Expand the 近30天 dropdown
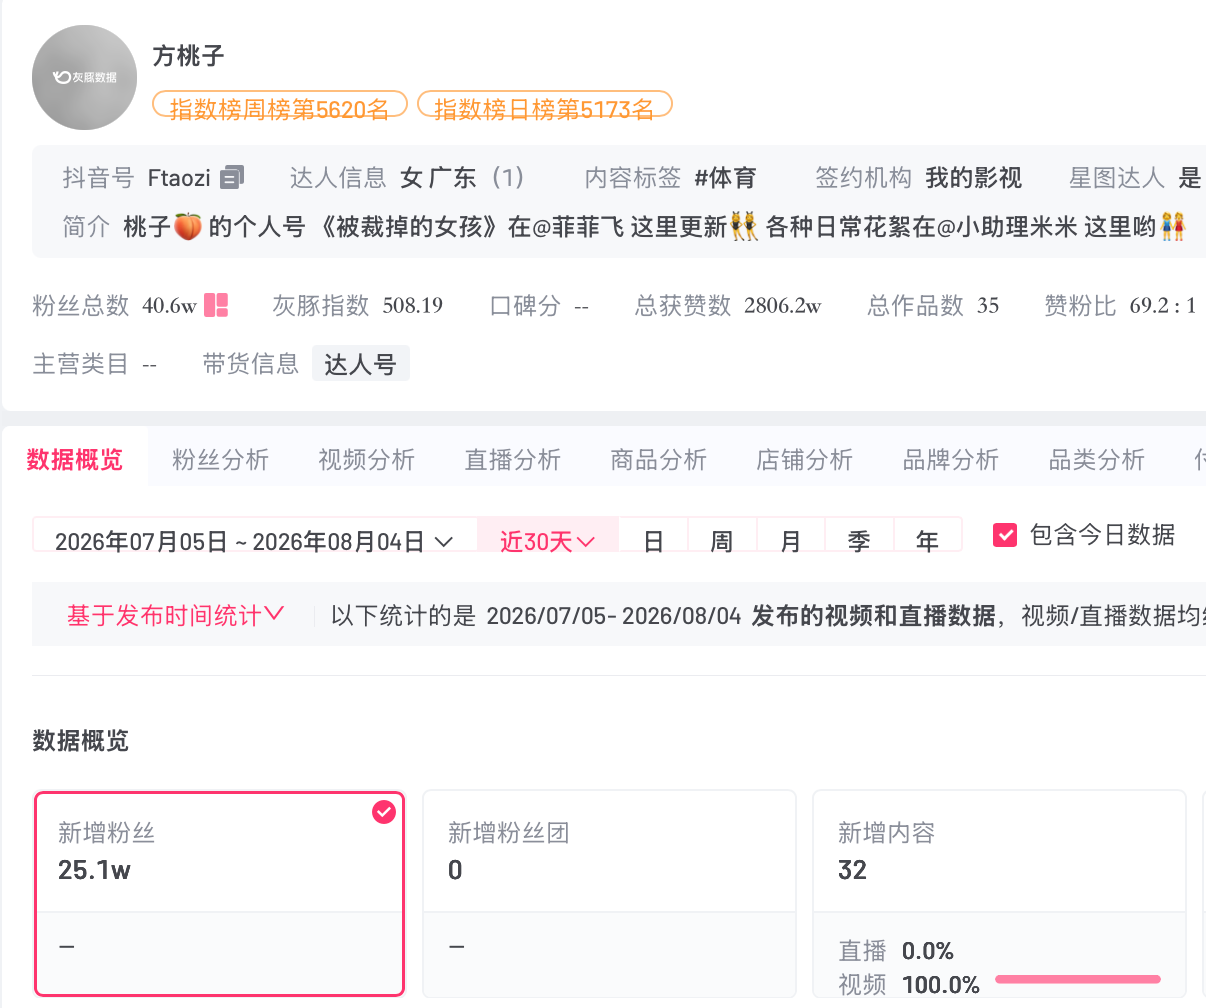 point(548,541)
